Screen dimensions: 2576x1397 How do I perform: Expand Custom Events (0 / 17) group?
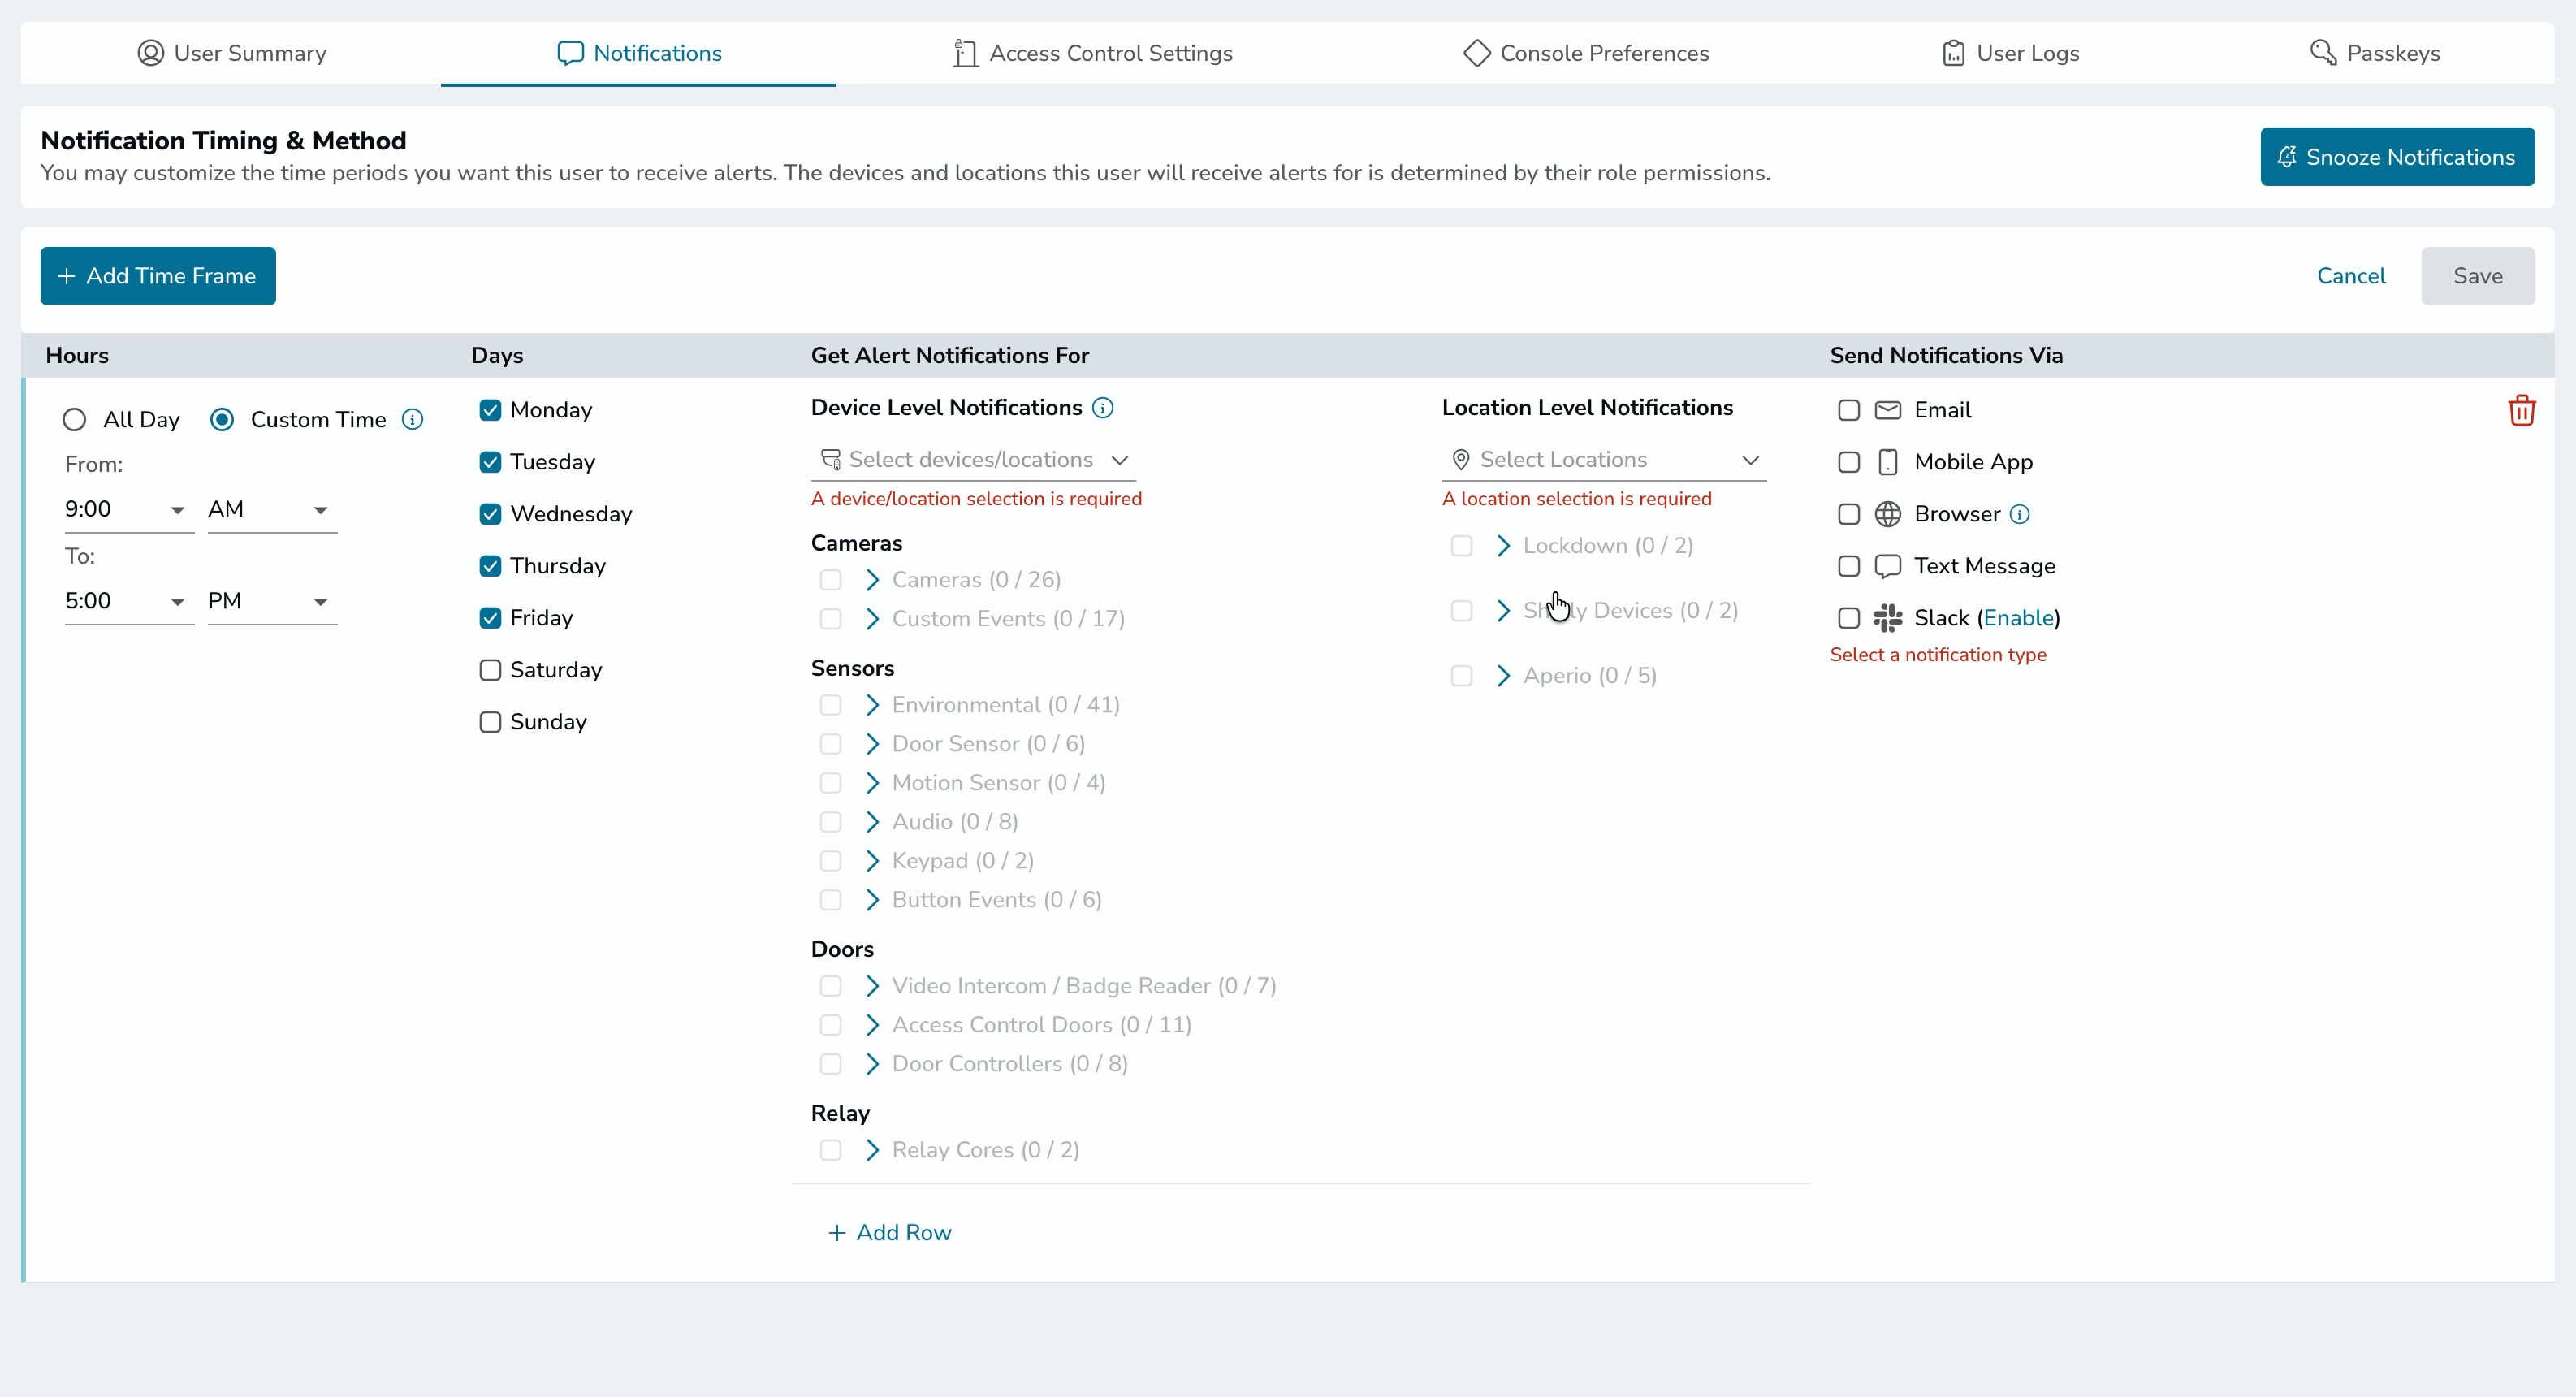pos(872,619)
